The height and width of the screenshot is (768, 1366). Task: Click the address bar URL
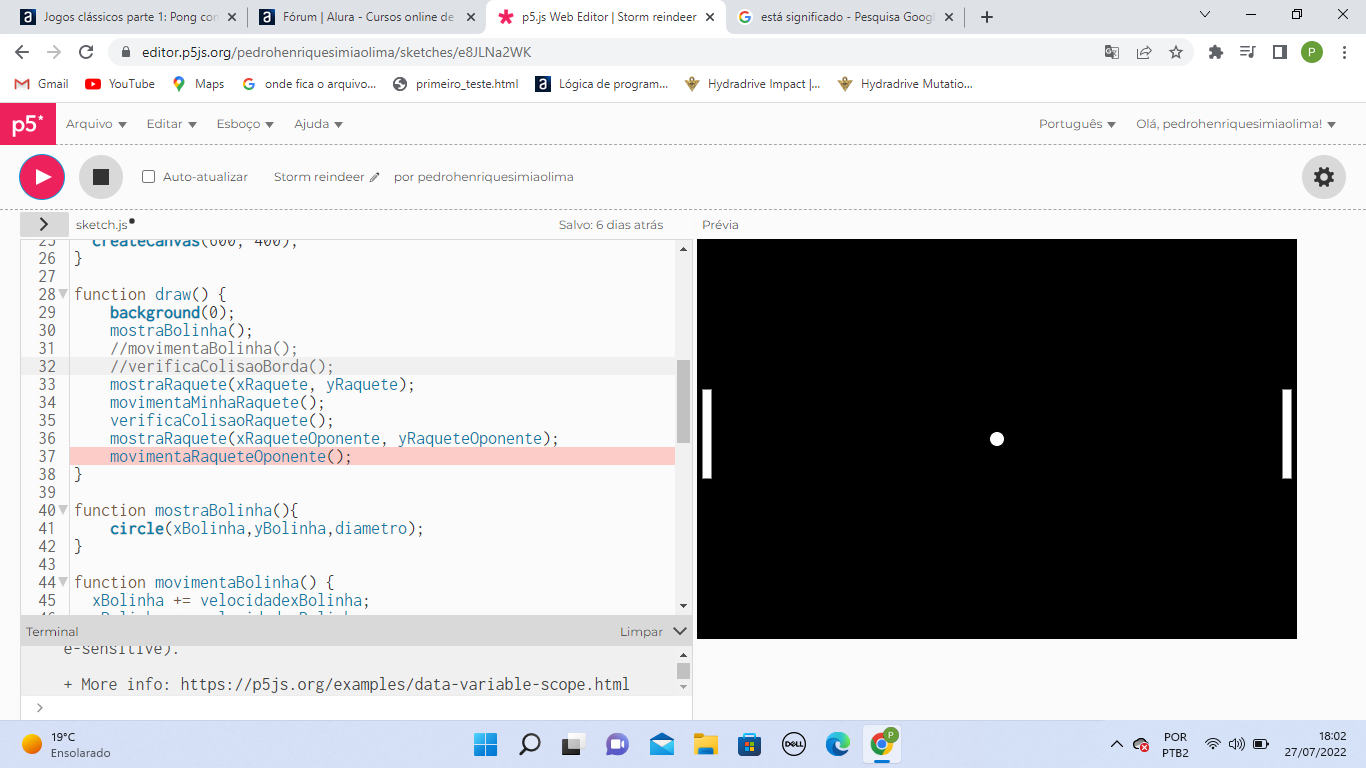pyautogui.click(x=335, y=52)
